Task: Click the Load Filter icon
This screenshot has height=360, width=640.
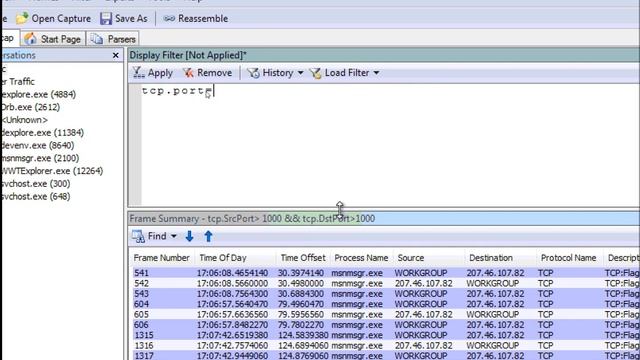Action: (x=316, y=73)
